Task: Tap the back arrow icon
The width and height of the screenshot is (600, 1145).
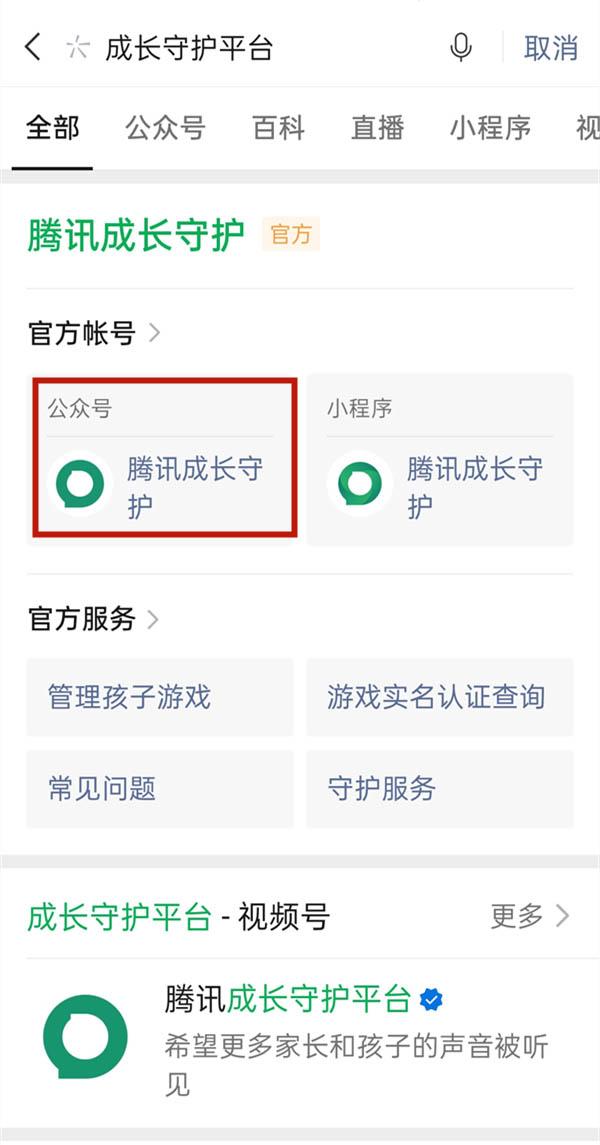Action: 32,47
